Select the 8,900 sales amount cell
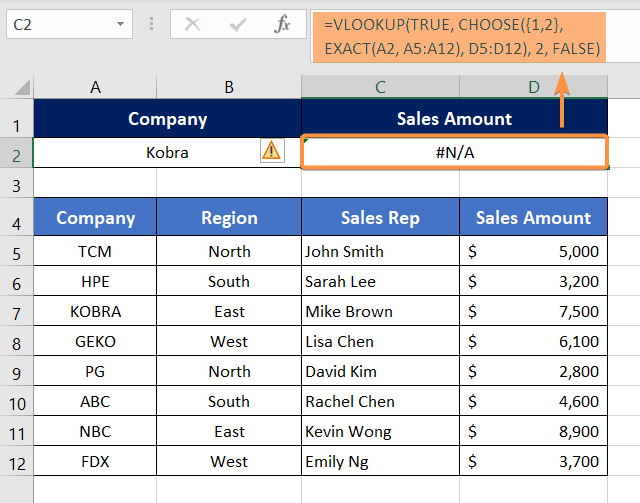The height and width of the screenshot is (503, 640). click(533, 431)
